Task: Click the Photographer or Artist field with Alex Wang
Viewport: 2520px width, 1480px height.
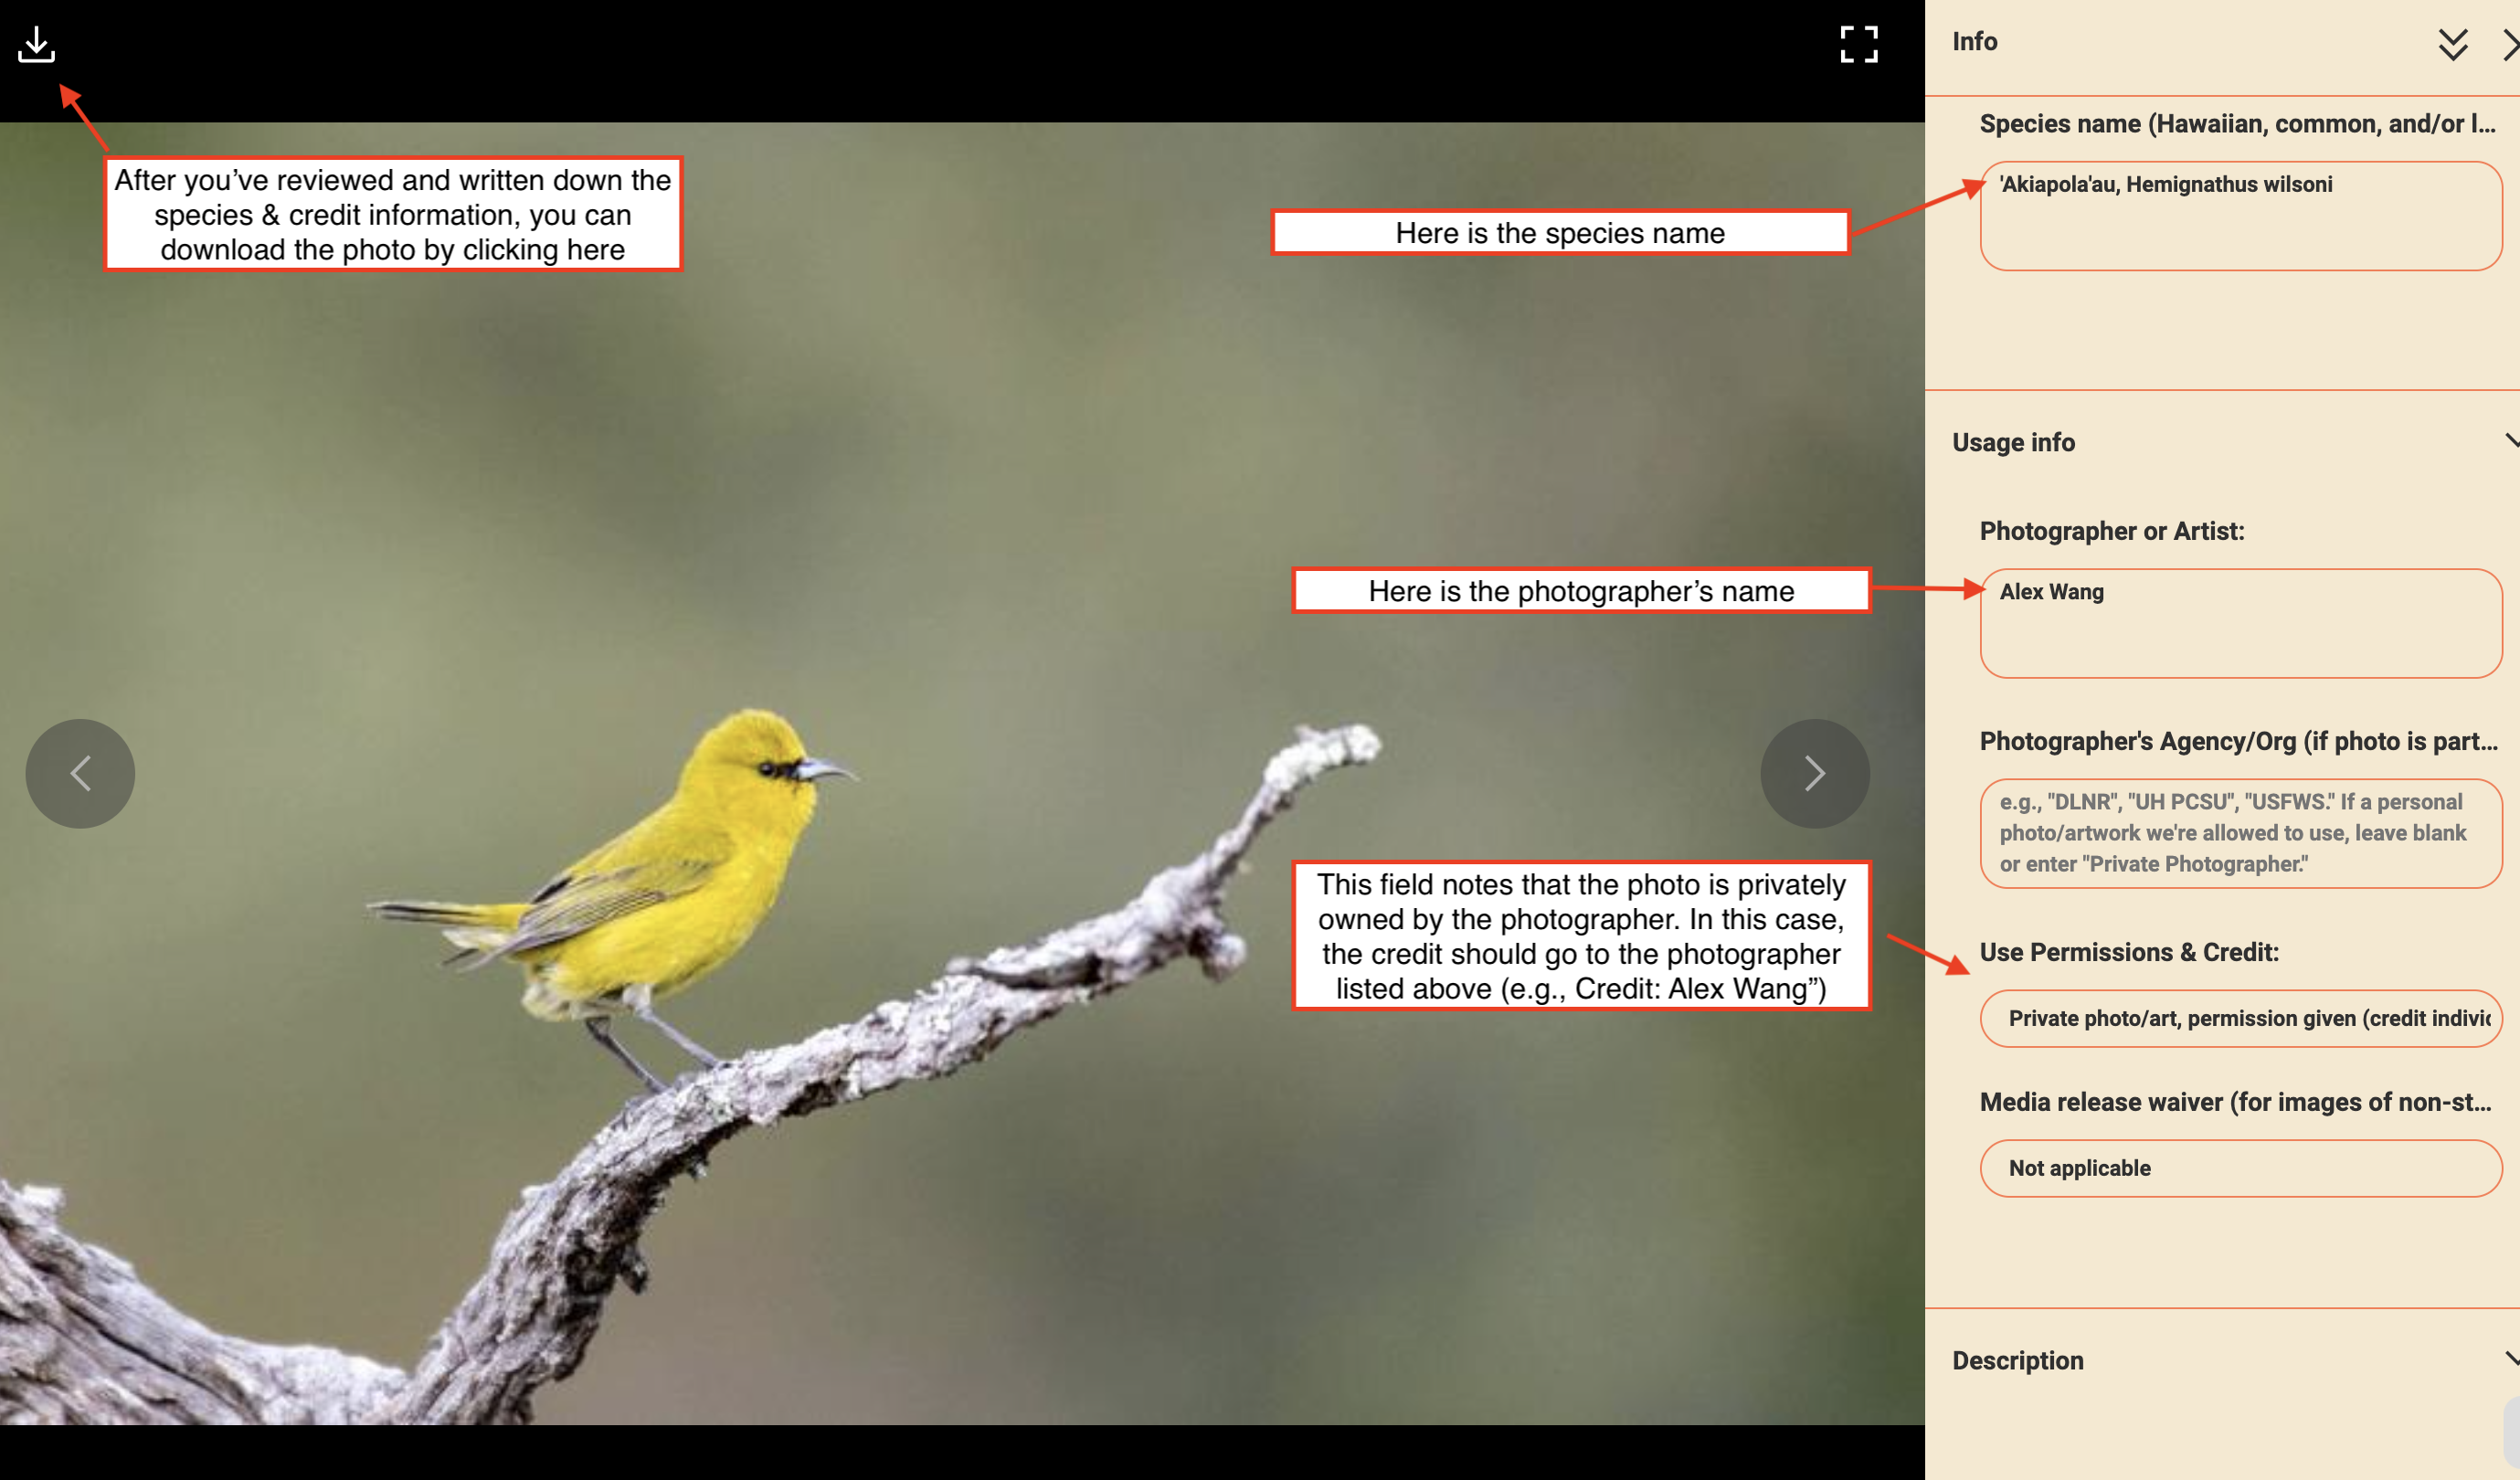Action: pyautogui.click(x=2240, y=623)
